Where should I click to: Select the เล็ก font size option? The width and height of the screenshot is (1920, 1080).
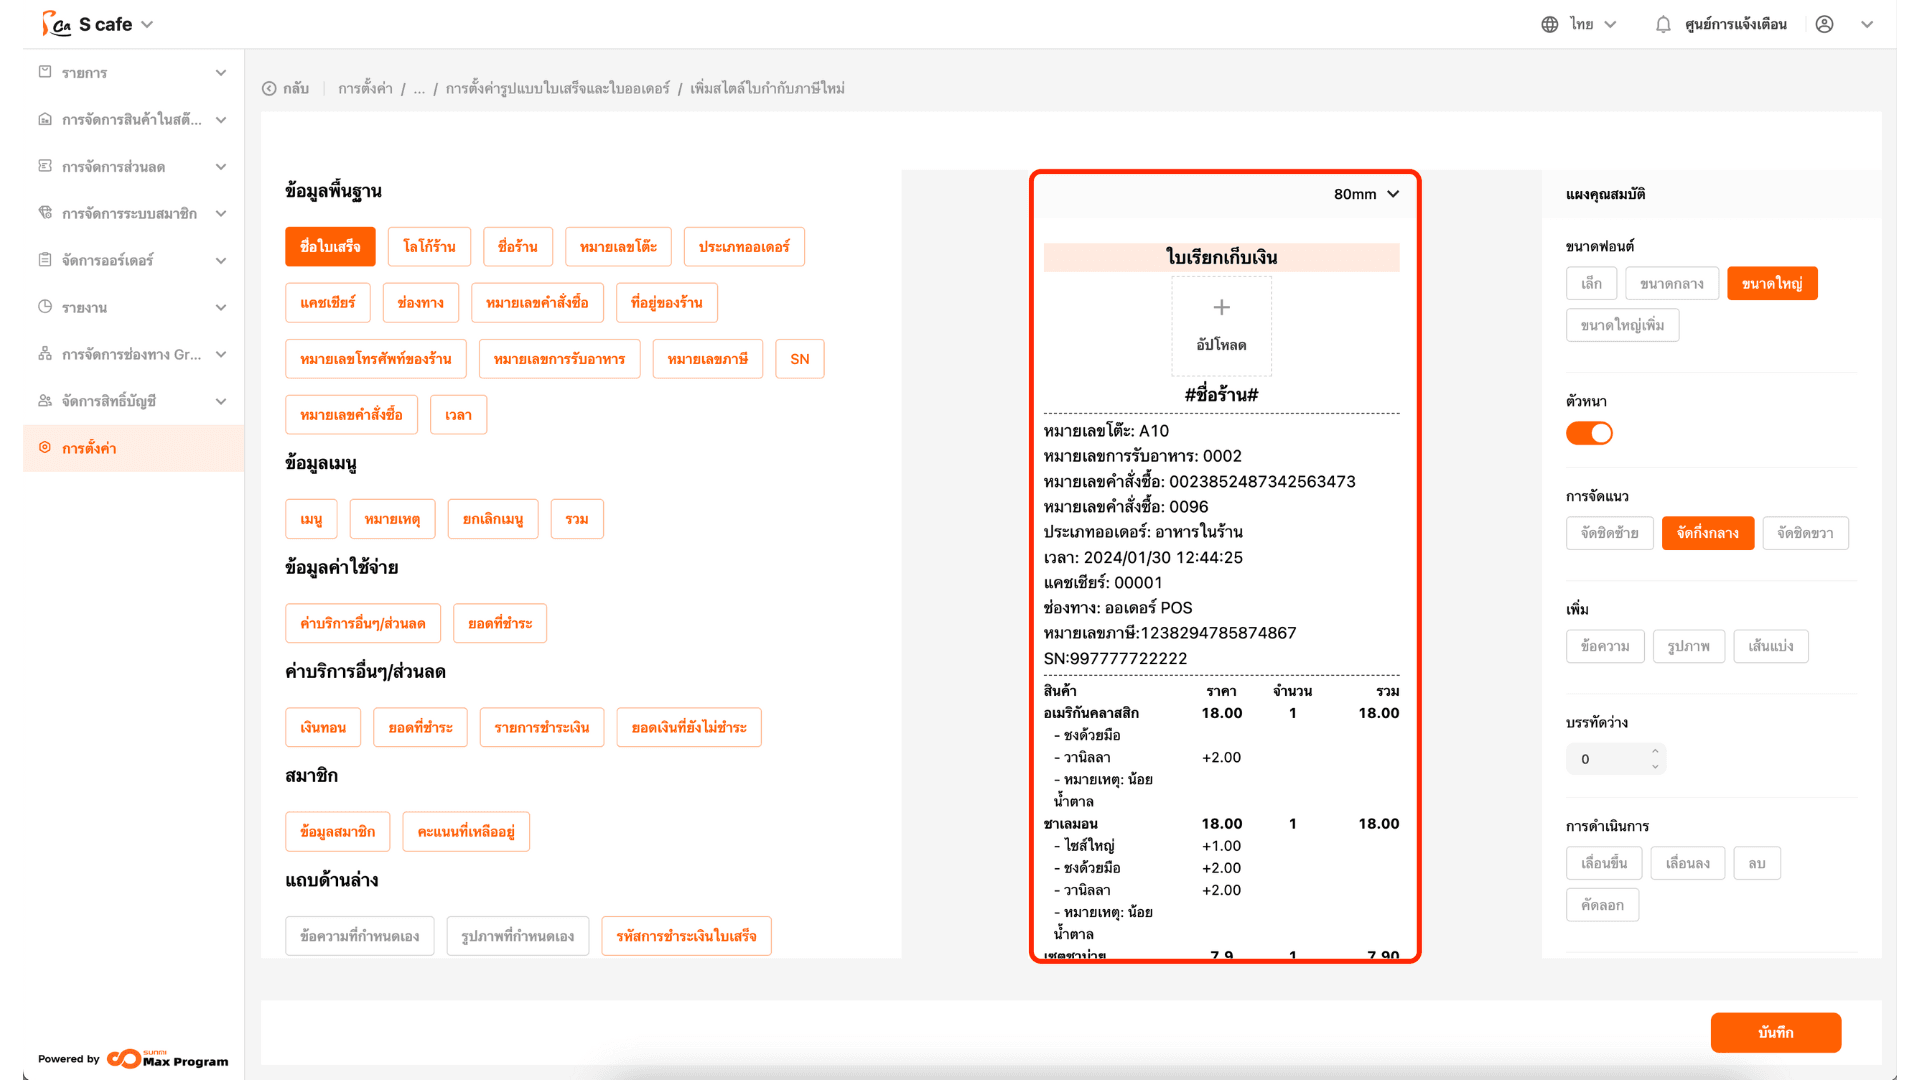pos(1591,284)
